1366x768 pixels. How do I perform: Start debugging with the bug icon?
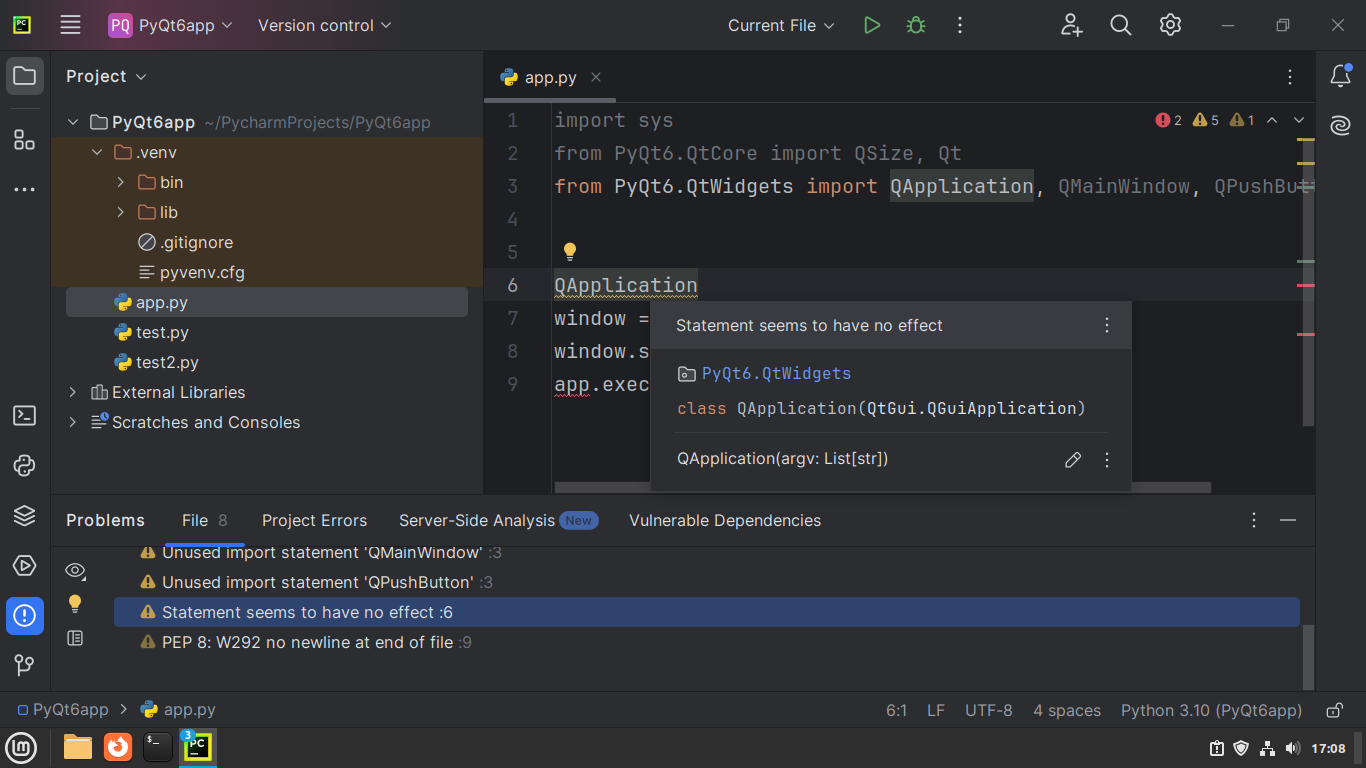[916, 25]
